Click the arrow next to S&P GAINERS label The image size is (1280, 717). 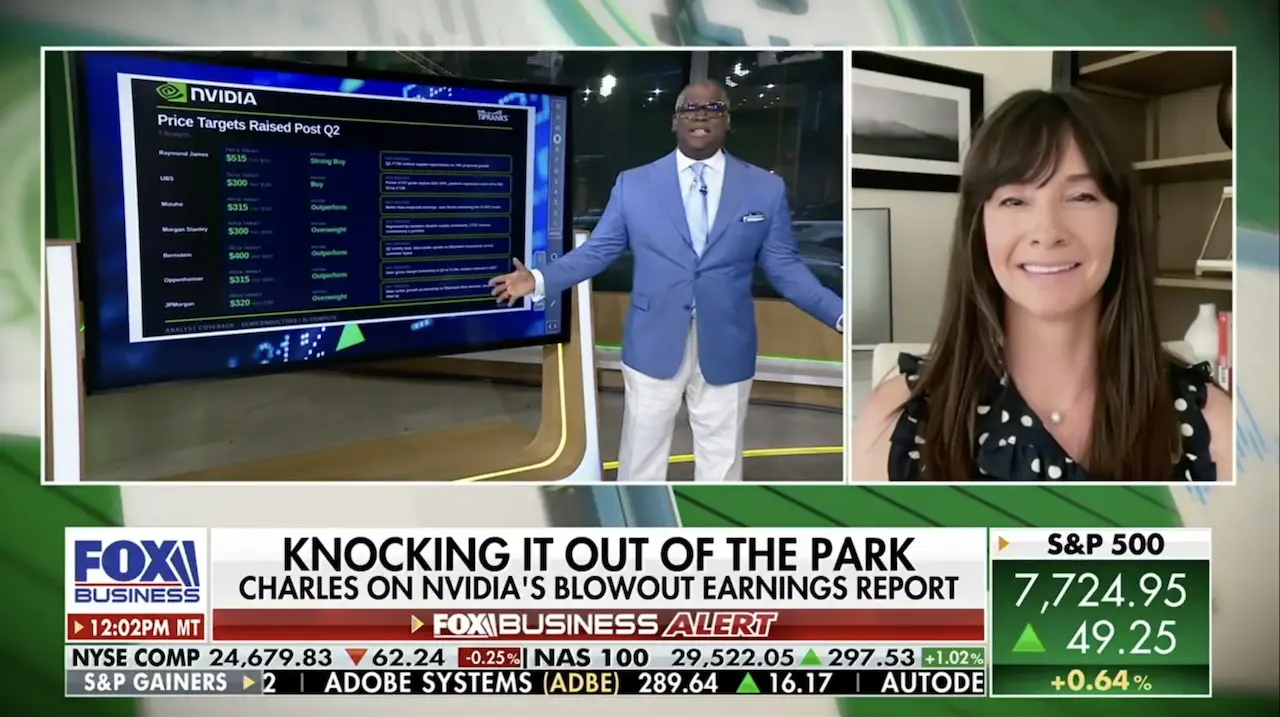tap(249, 683)
